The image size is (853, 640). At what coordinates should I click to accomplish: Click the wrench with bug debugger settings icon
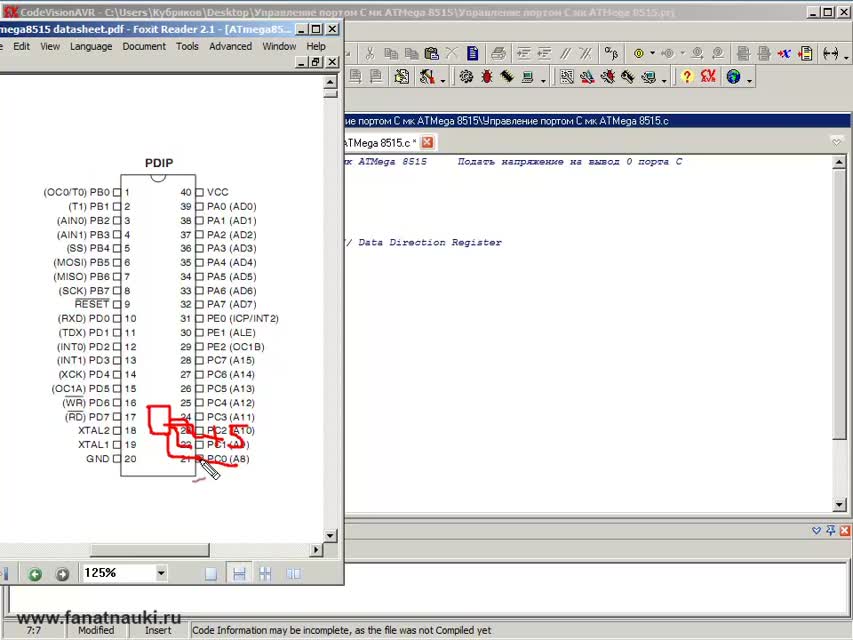[x=608, y=77]
